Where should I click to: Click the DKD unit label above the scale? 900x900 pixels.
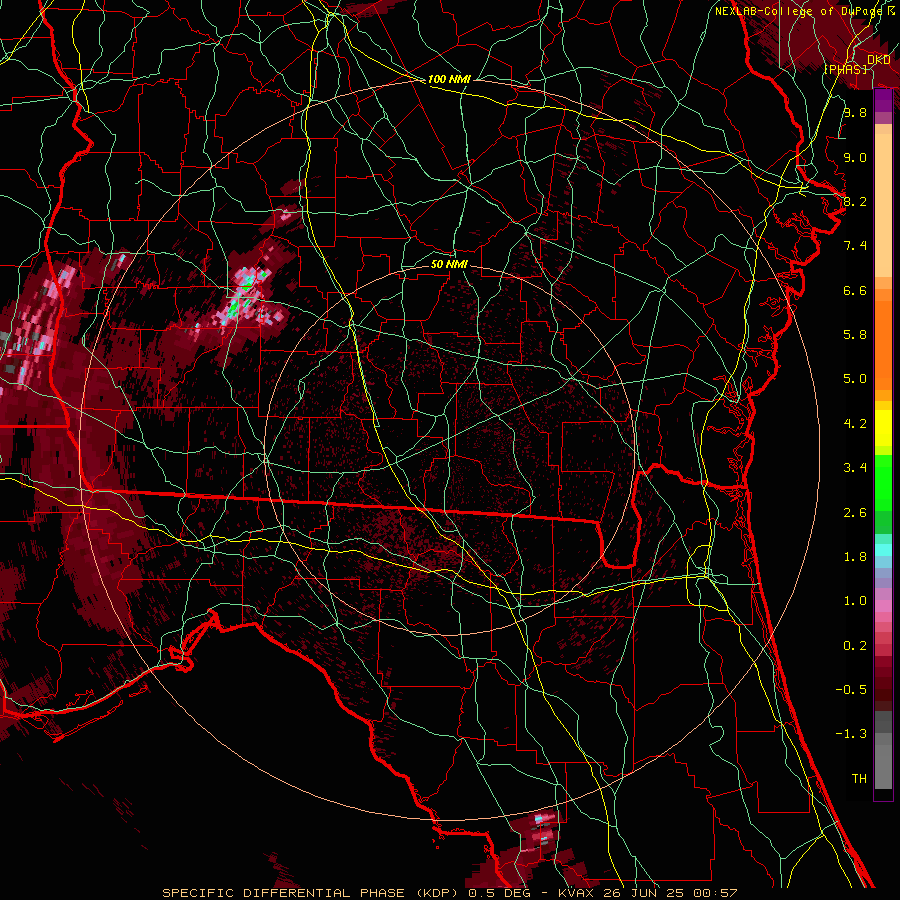[x=878, y=60]
